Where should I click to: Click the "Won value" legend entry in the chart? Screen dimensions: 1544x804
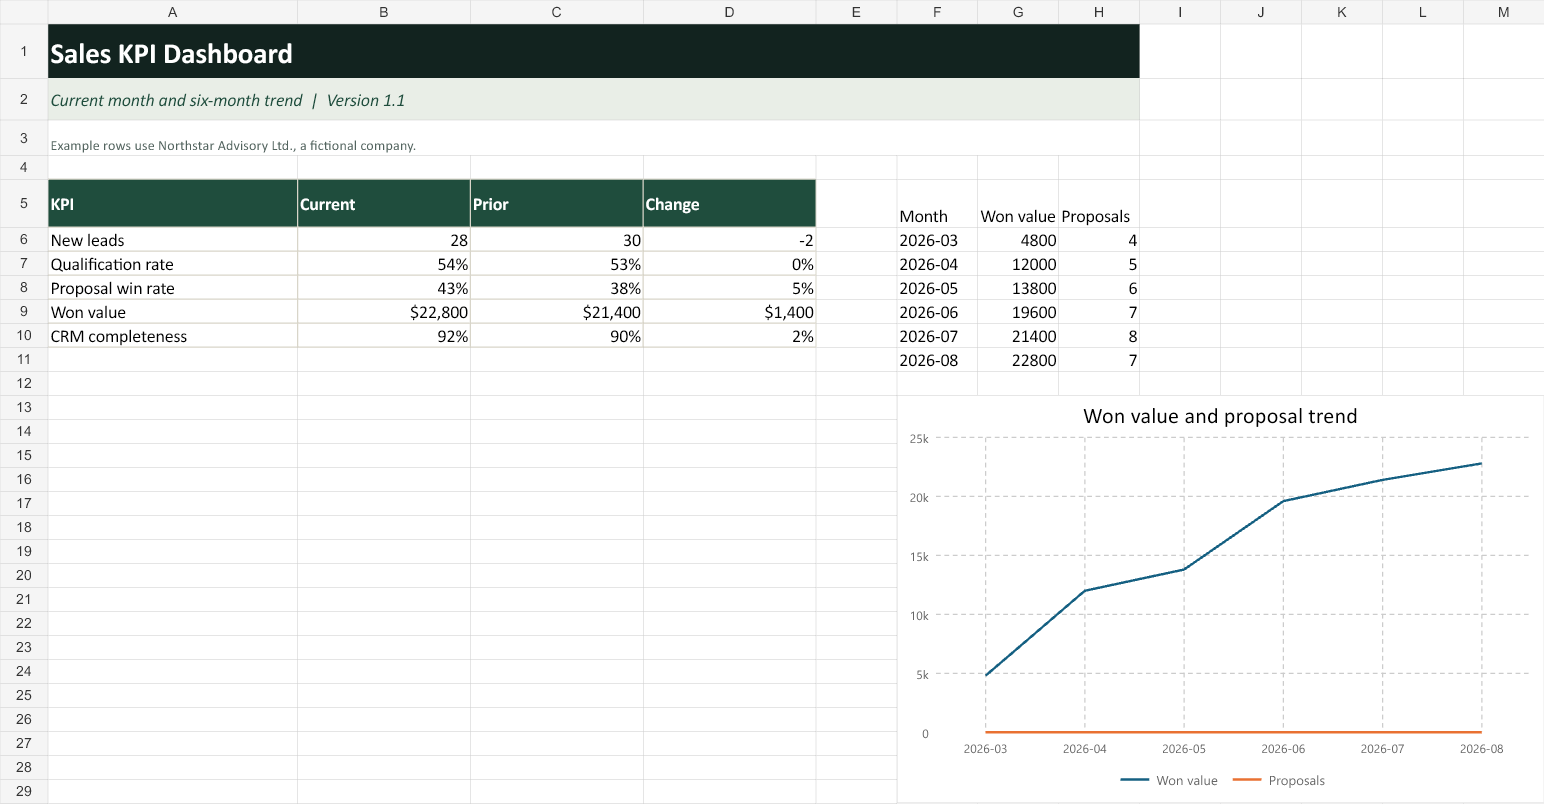[1169, 781]
